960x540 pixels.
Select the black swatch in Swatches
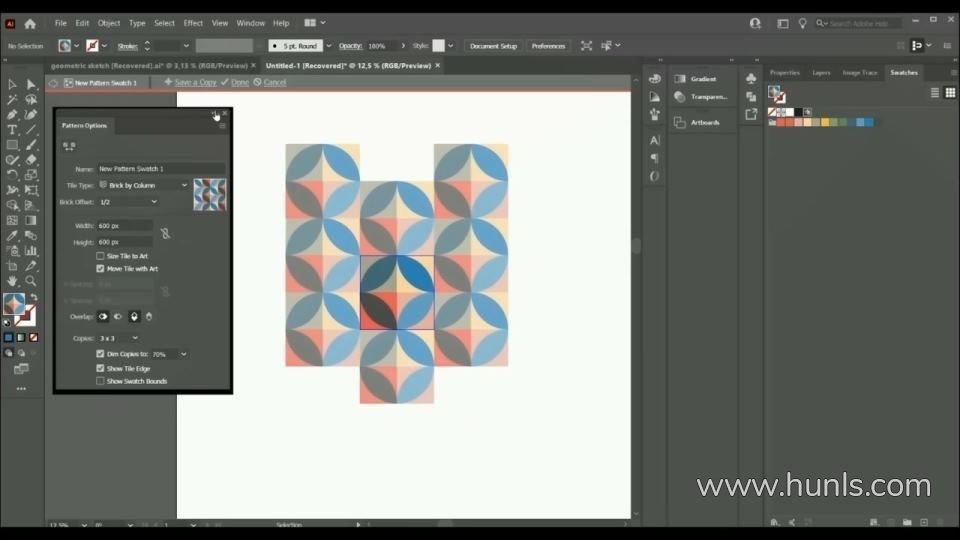[798, 112]
